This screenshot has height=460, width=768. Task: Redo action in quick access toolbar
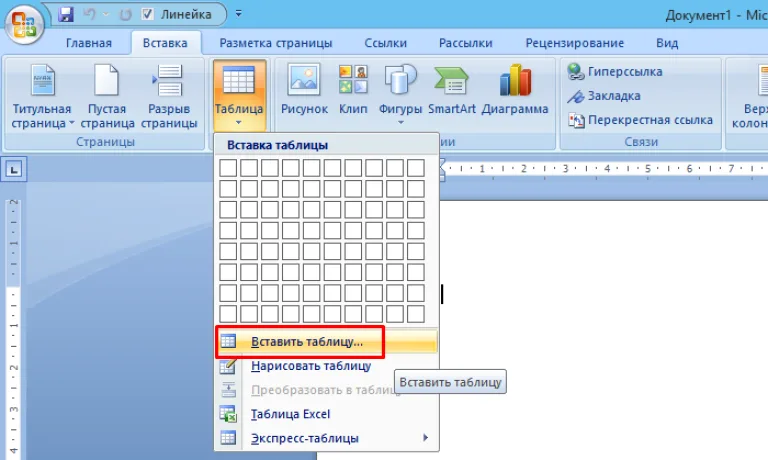[125, 15]
